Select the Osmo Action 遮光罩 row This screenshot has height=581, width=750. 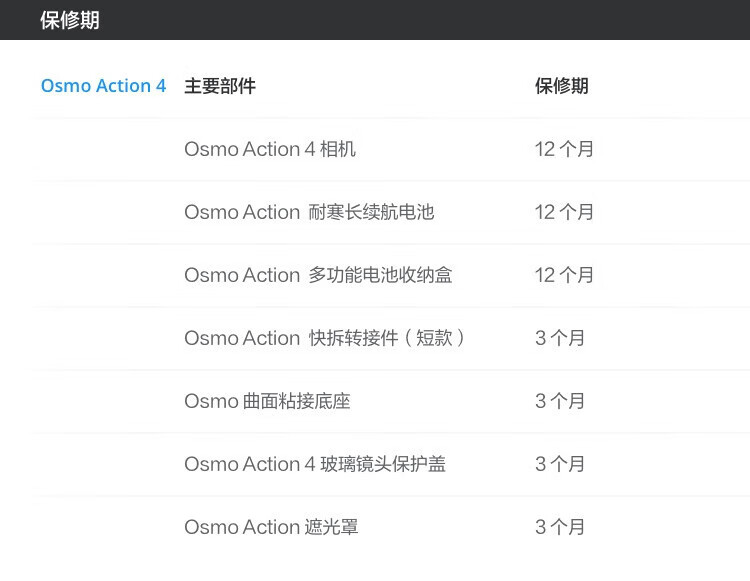(x=271, y=527)
